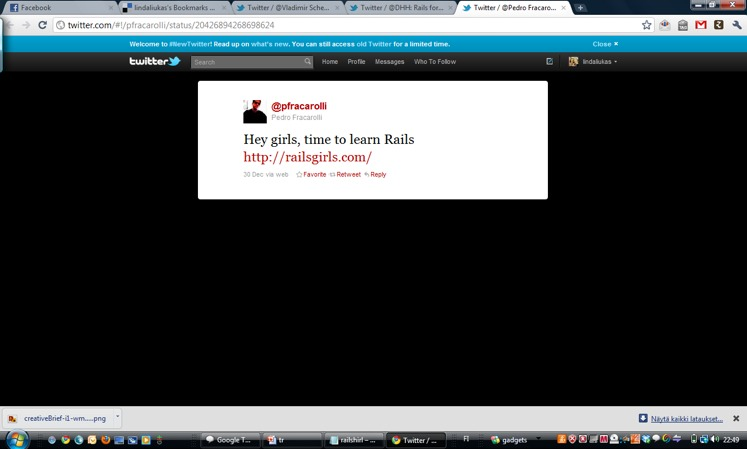Click the FI language indicator
The height and width of the screenshot is (449, 747).
466,439
